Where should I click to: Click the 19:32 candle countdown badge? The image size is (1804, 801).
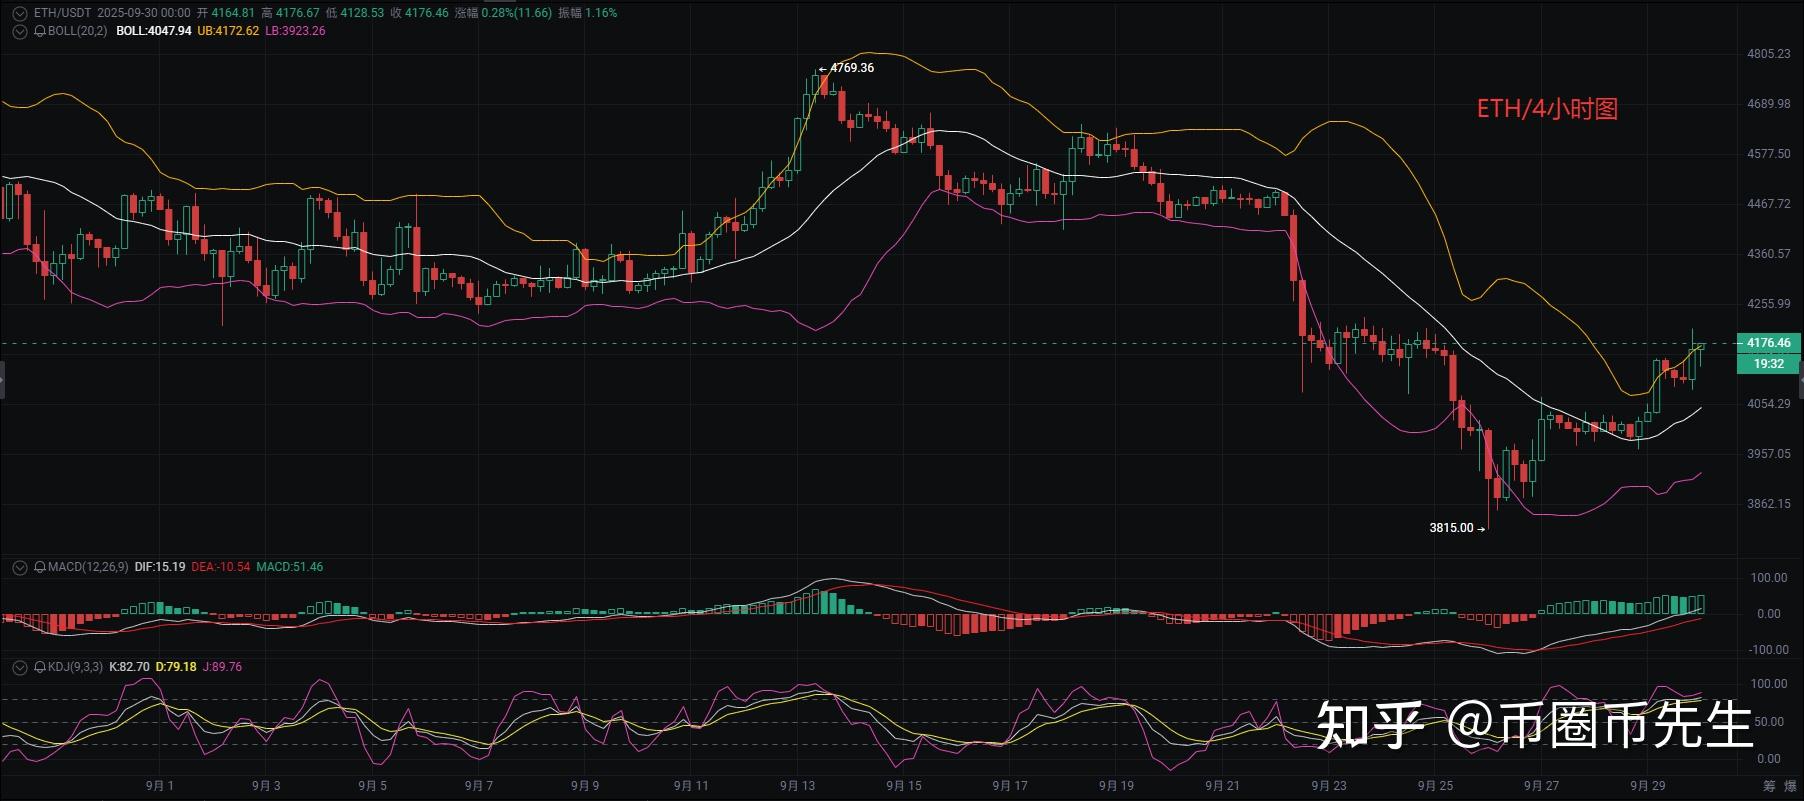tap(1768, 364)
